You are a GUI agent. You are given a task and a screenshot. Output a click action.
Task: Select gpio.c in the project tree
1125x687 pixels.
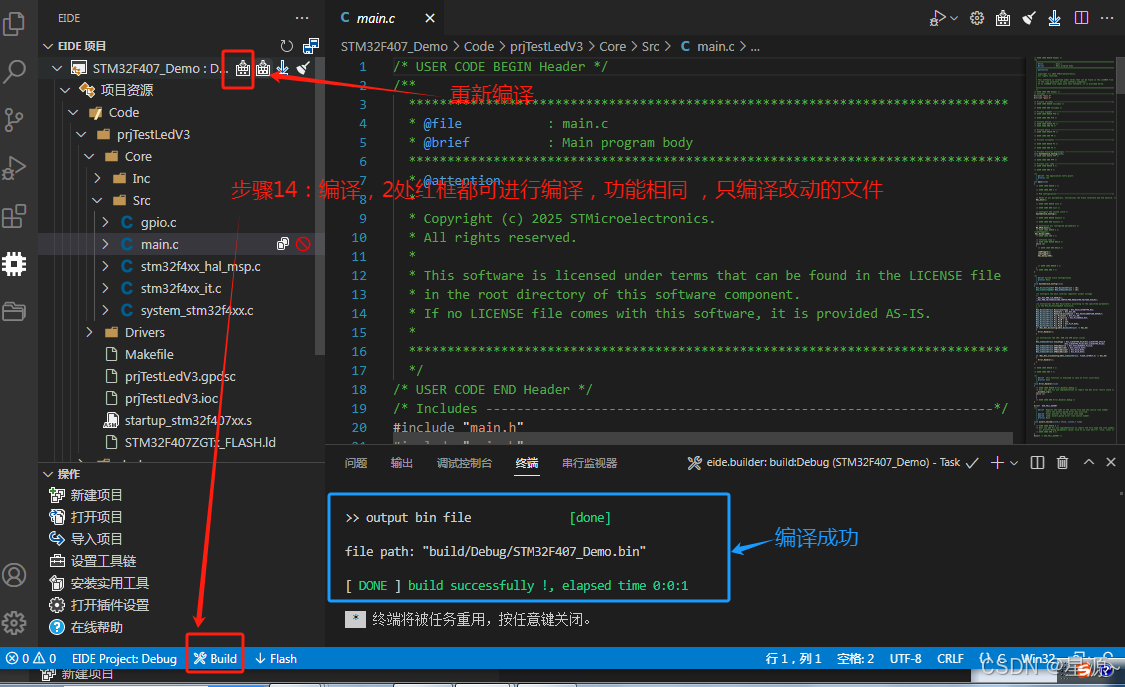[159, 222]
